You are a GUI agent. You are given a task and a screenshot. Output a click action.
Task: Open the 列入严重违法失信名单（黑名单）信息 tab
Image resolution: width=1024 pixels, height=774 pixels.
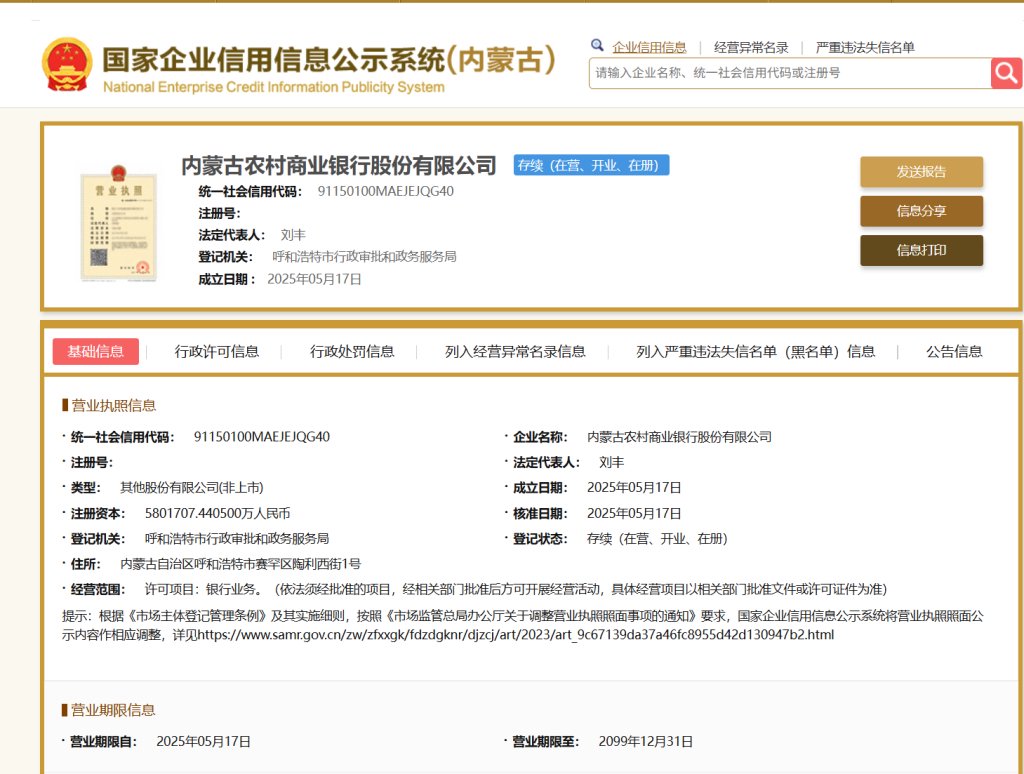755,351
